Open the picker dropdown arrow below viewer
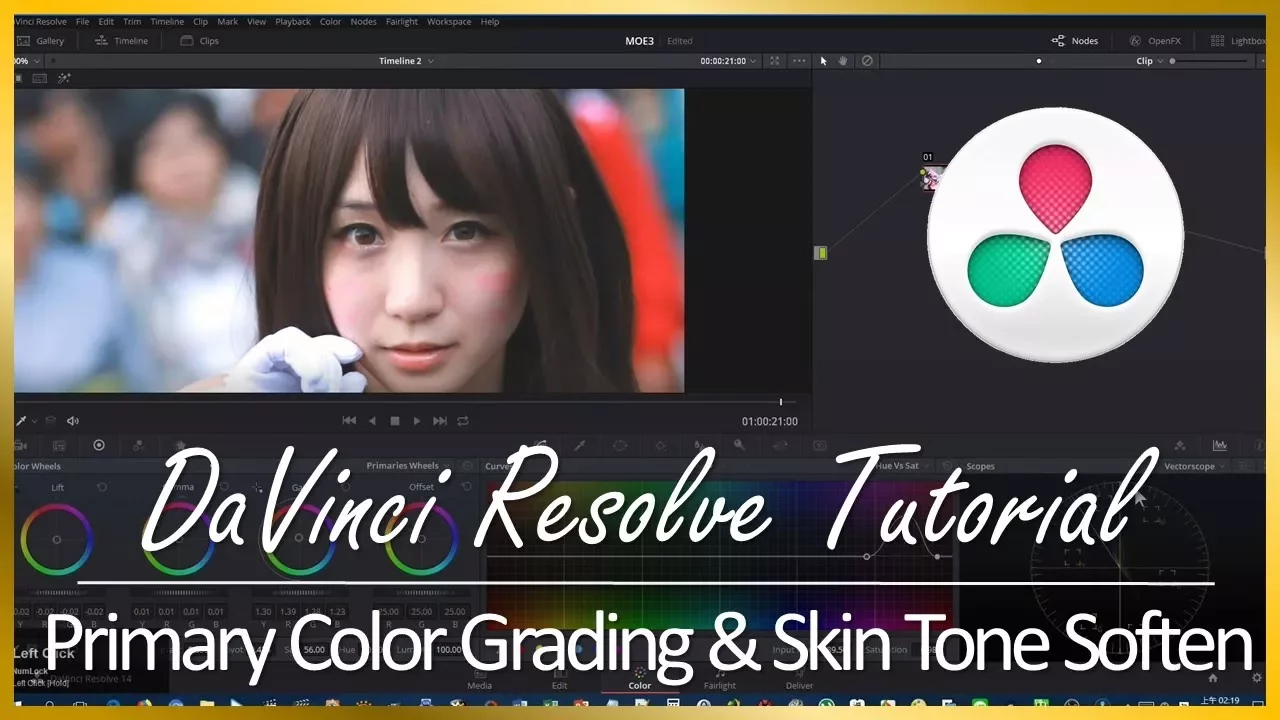 coord(34,421)
